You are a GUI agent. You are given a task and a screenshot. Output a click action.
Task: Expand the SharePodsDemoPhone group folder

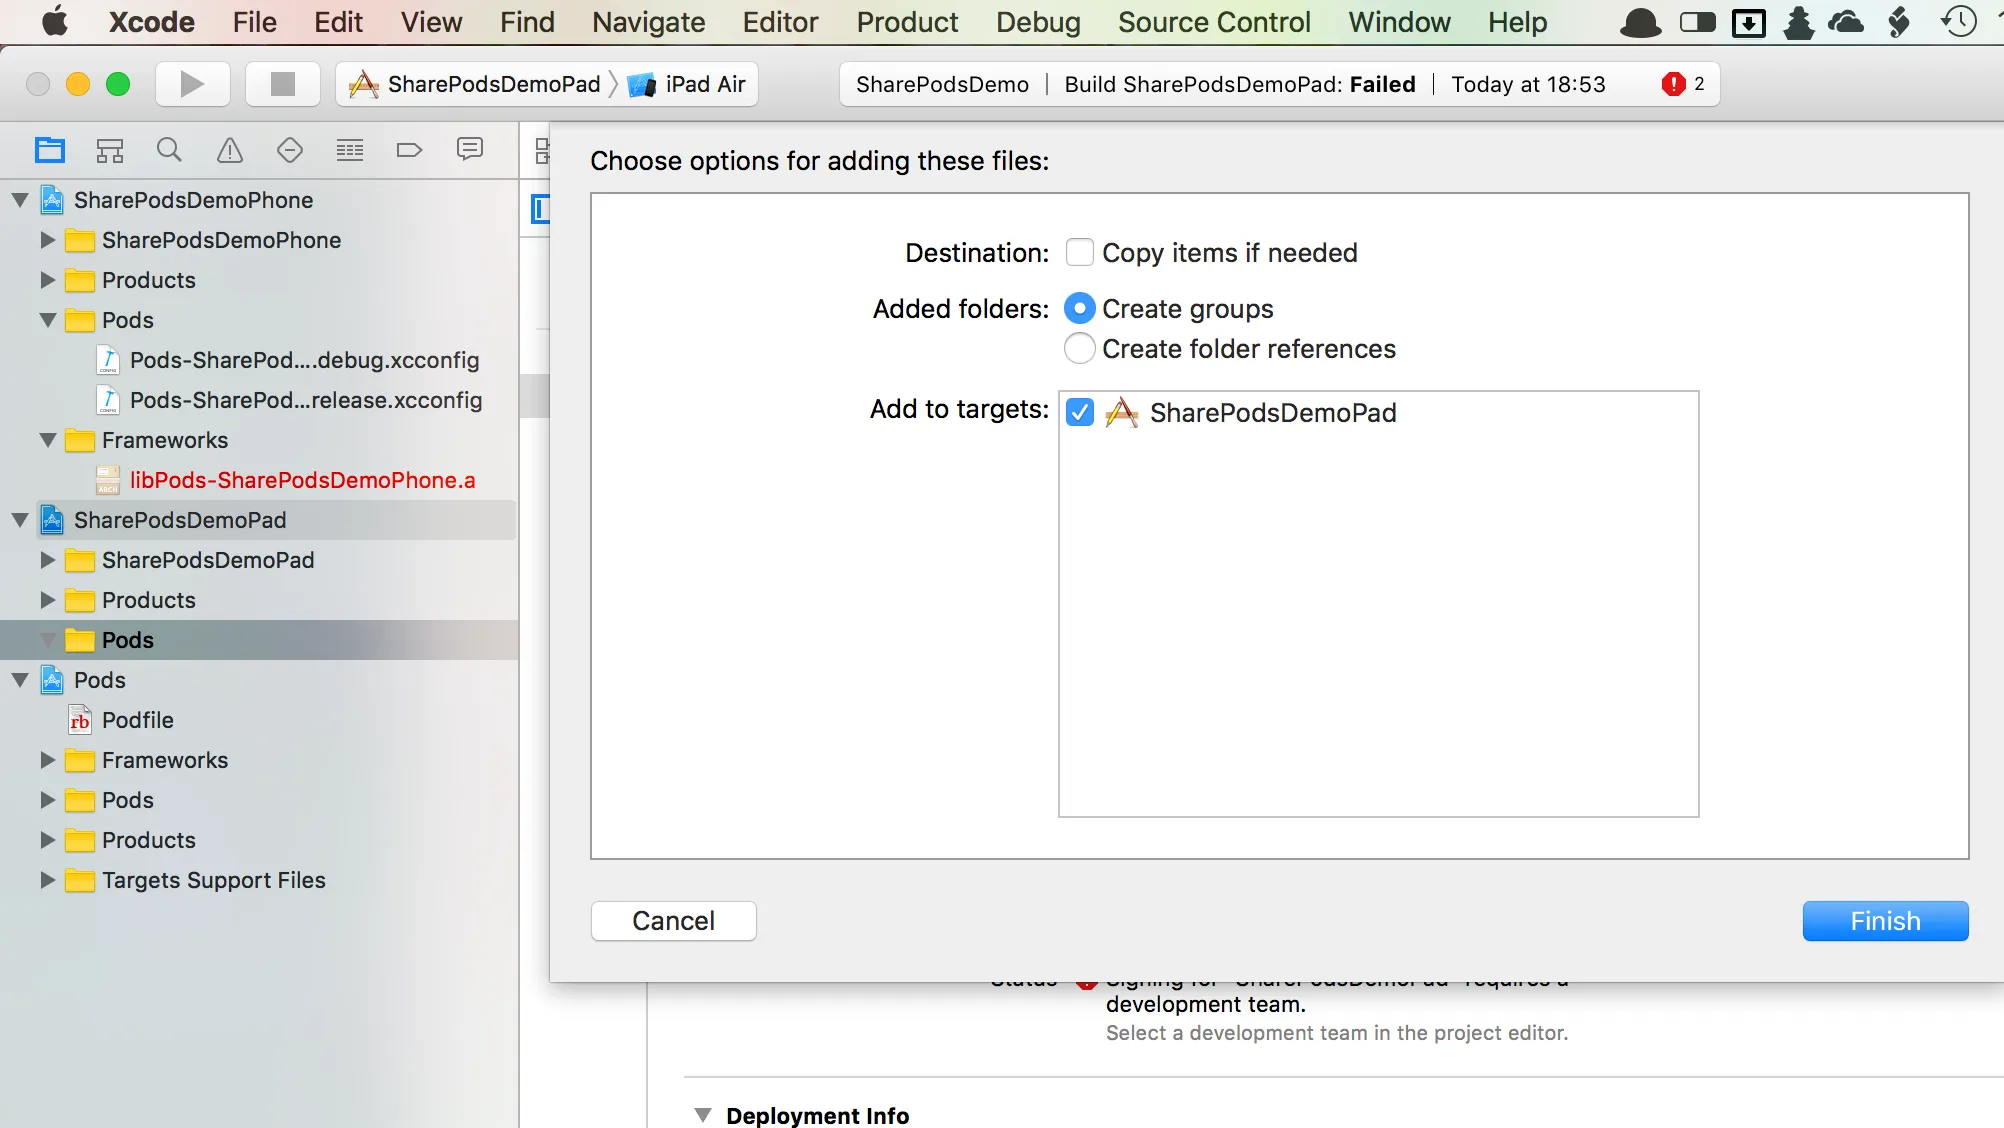pyautogui.click(x=47, y=240)
